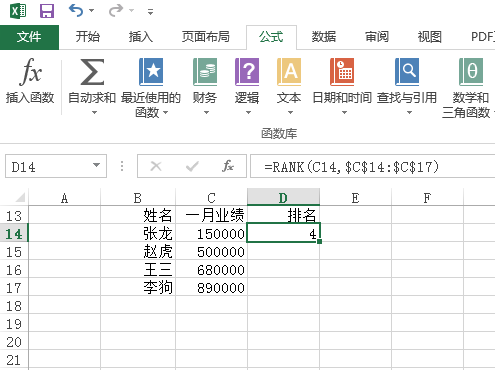Viewport: 495px width, 370px height.
Task: Select the 公式 tab
Action: point(271,37)
